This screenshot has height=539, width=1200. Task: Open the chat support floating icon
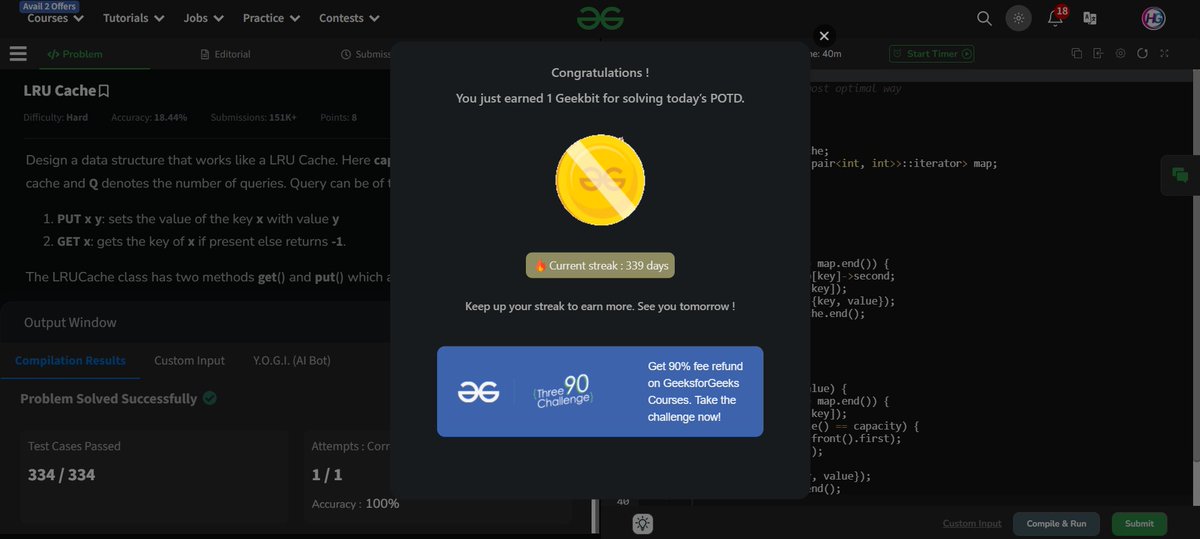[x=1180, y=175]
